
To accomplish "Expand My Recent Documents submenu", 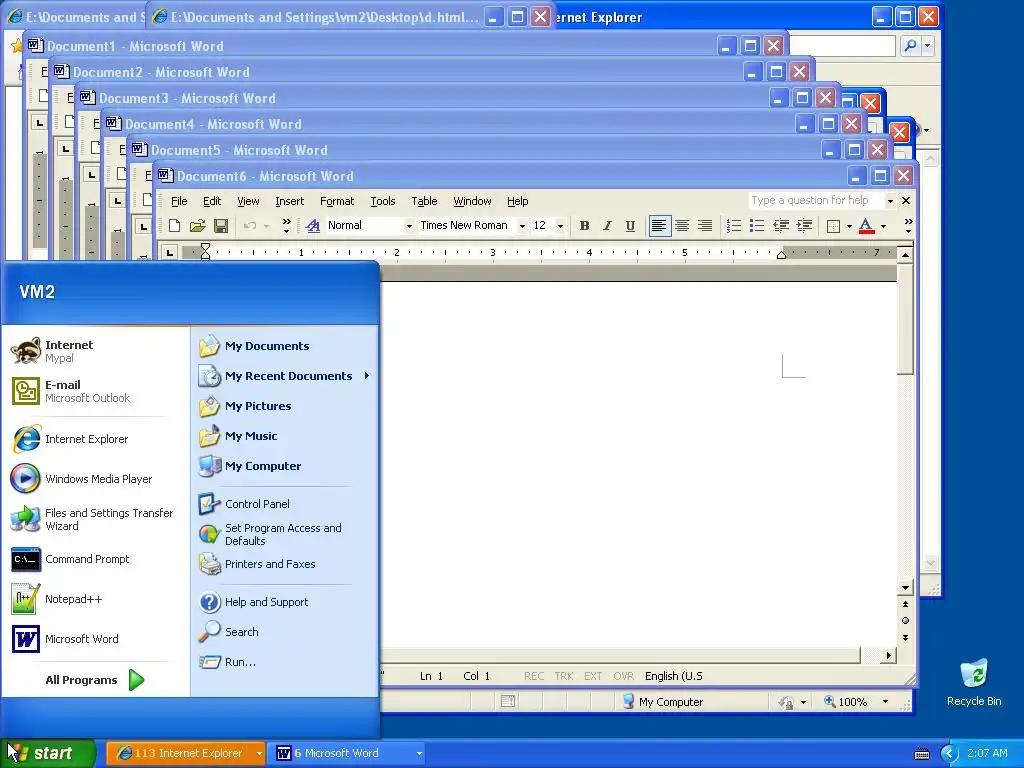I will [x=285, y=376].
